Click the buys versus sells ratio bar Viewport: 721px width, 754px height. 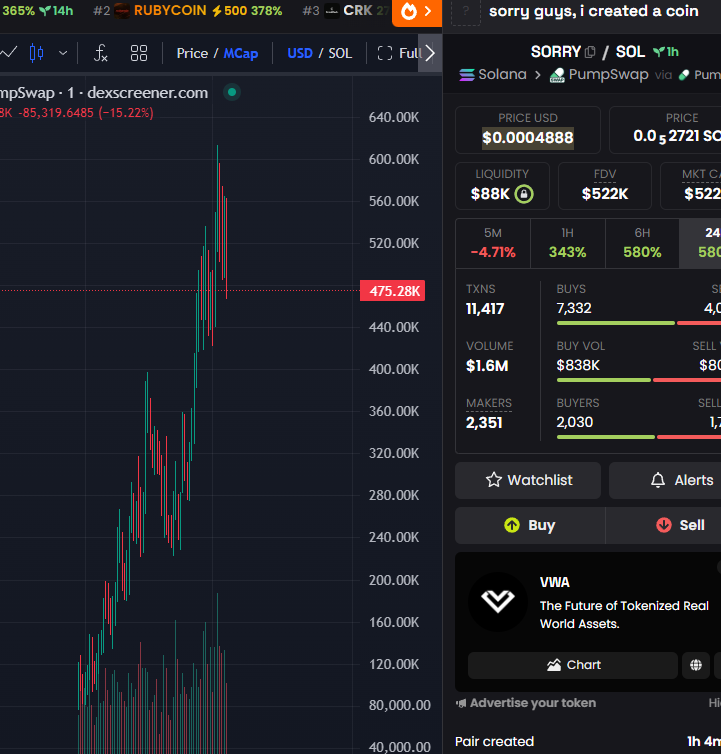tap(639, 323)
